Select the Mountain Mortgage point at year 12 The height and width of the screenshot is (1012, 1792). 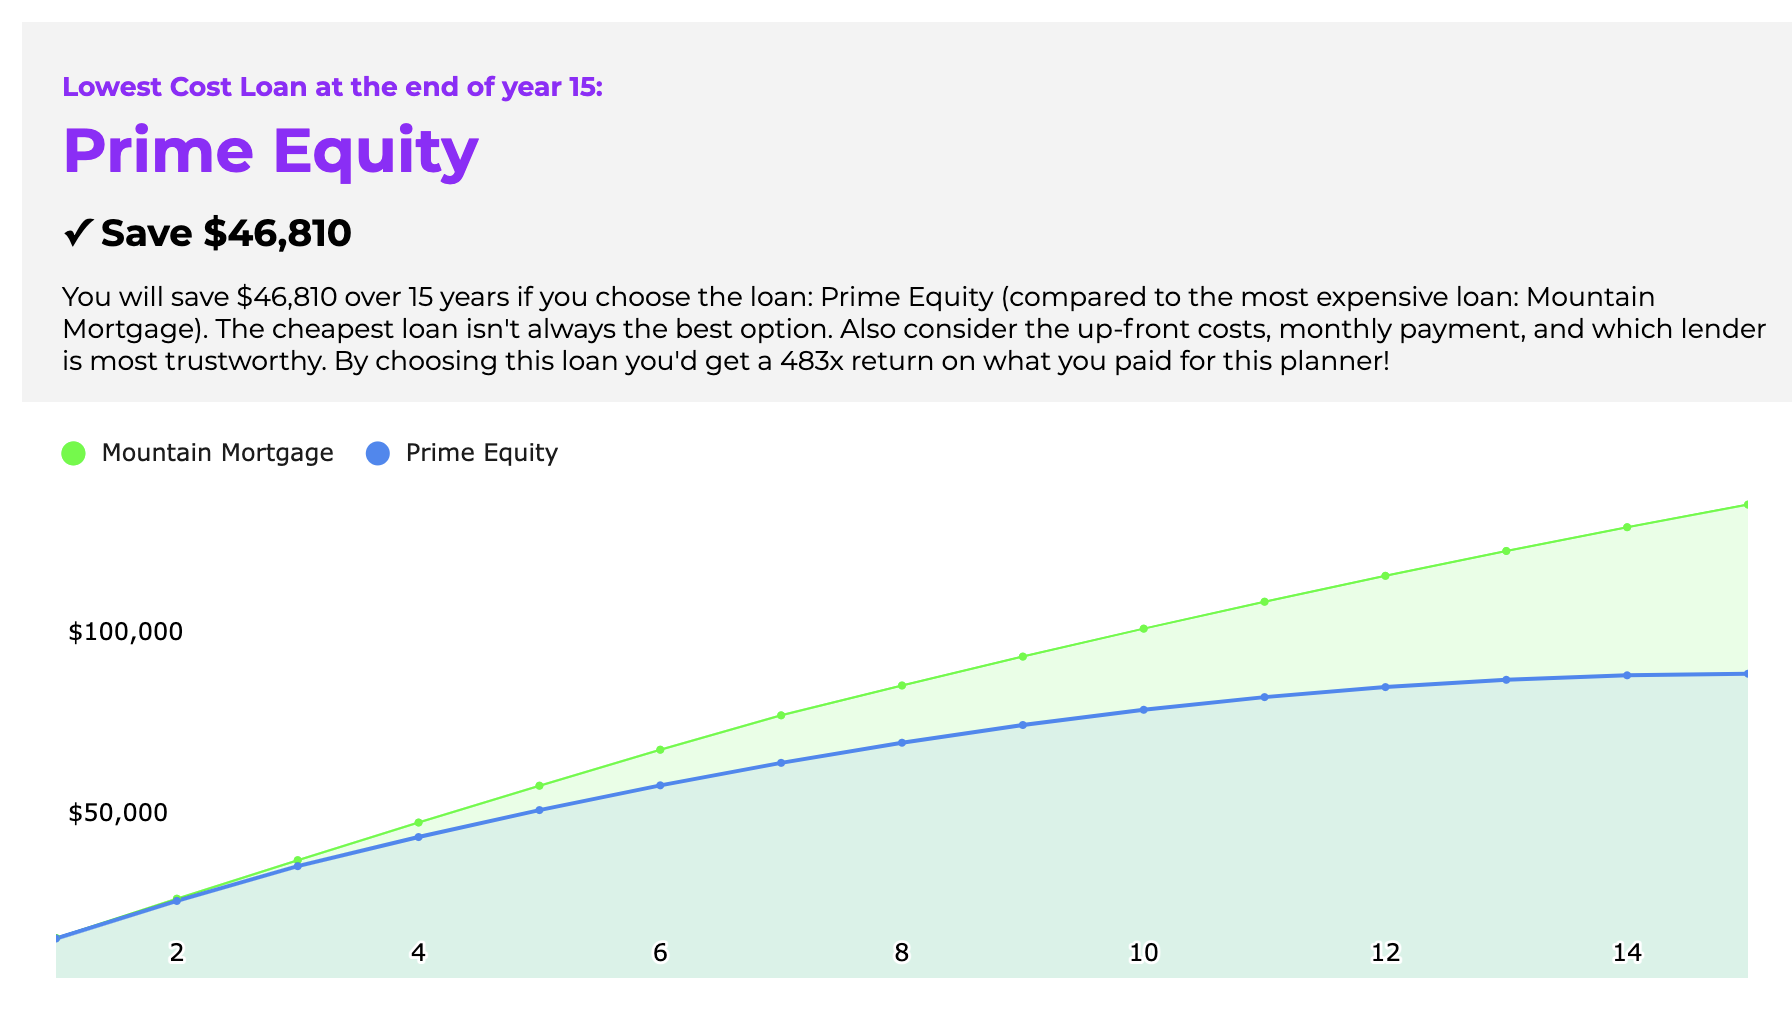1385,576
